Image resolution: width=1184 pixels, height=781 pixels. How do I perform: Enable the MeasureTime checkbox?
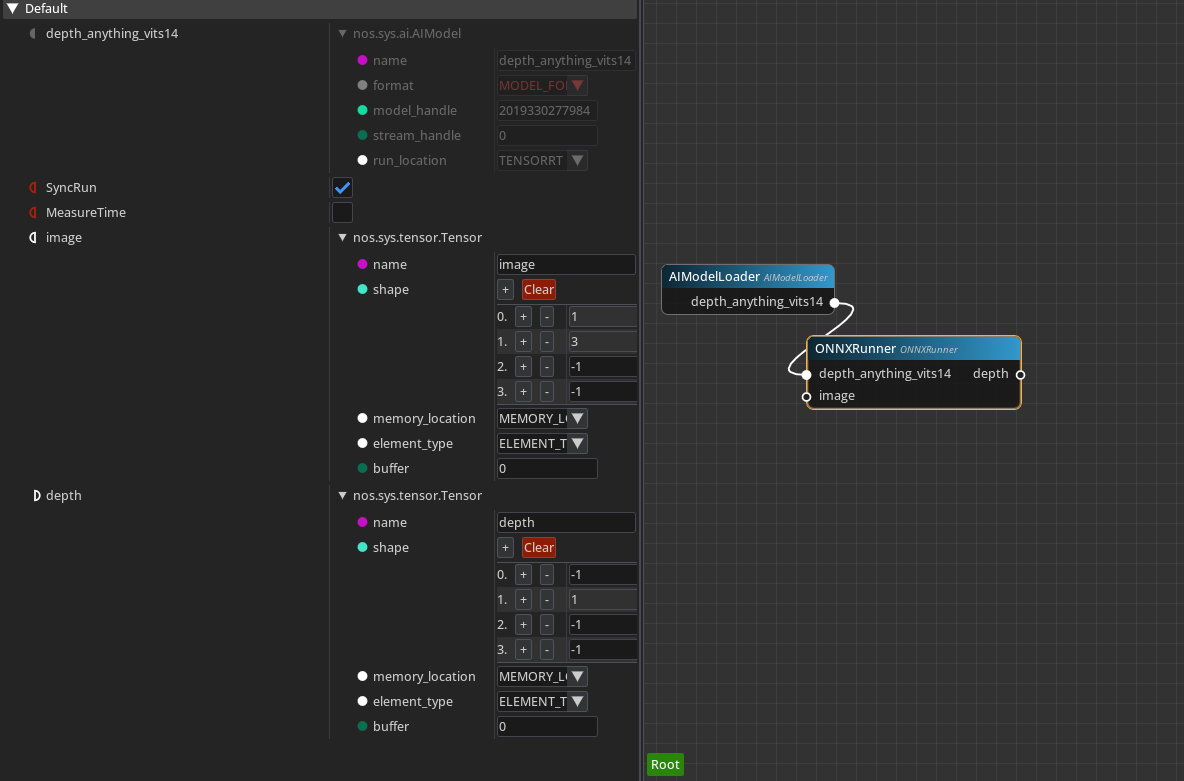pos(342,212)
